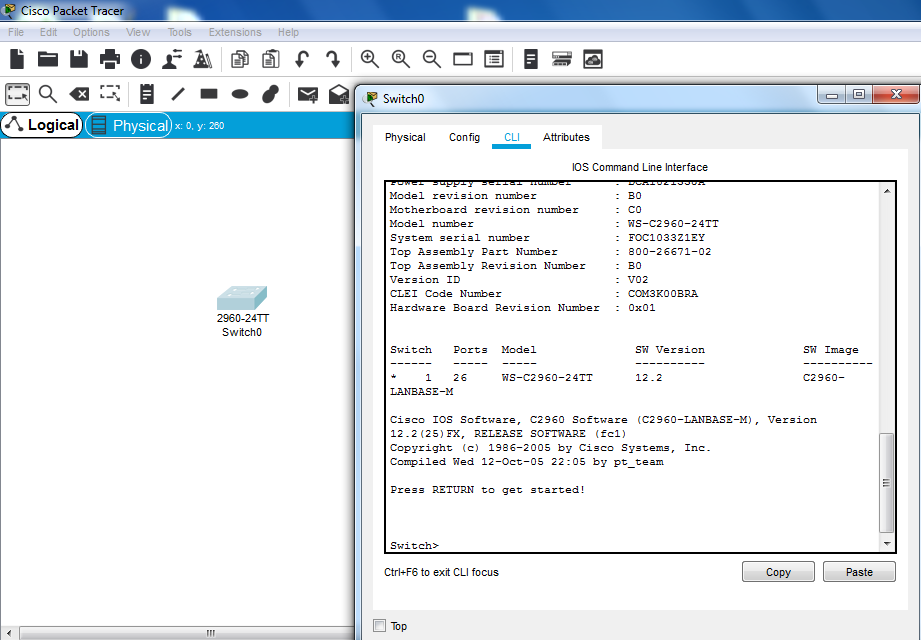The image size is (921, 640).
Task: Click the Zoom Out magnifier icon
Action: [x=432, y=59]
